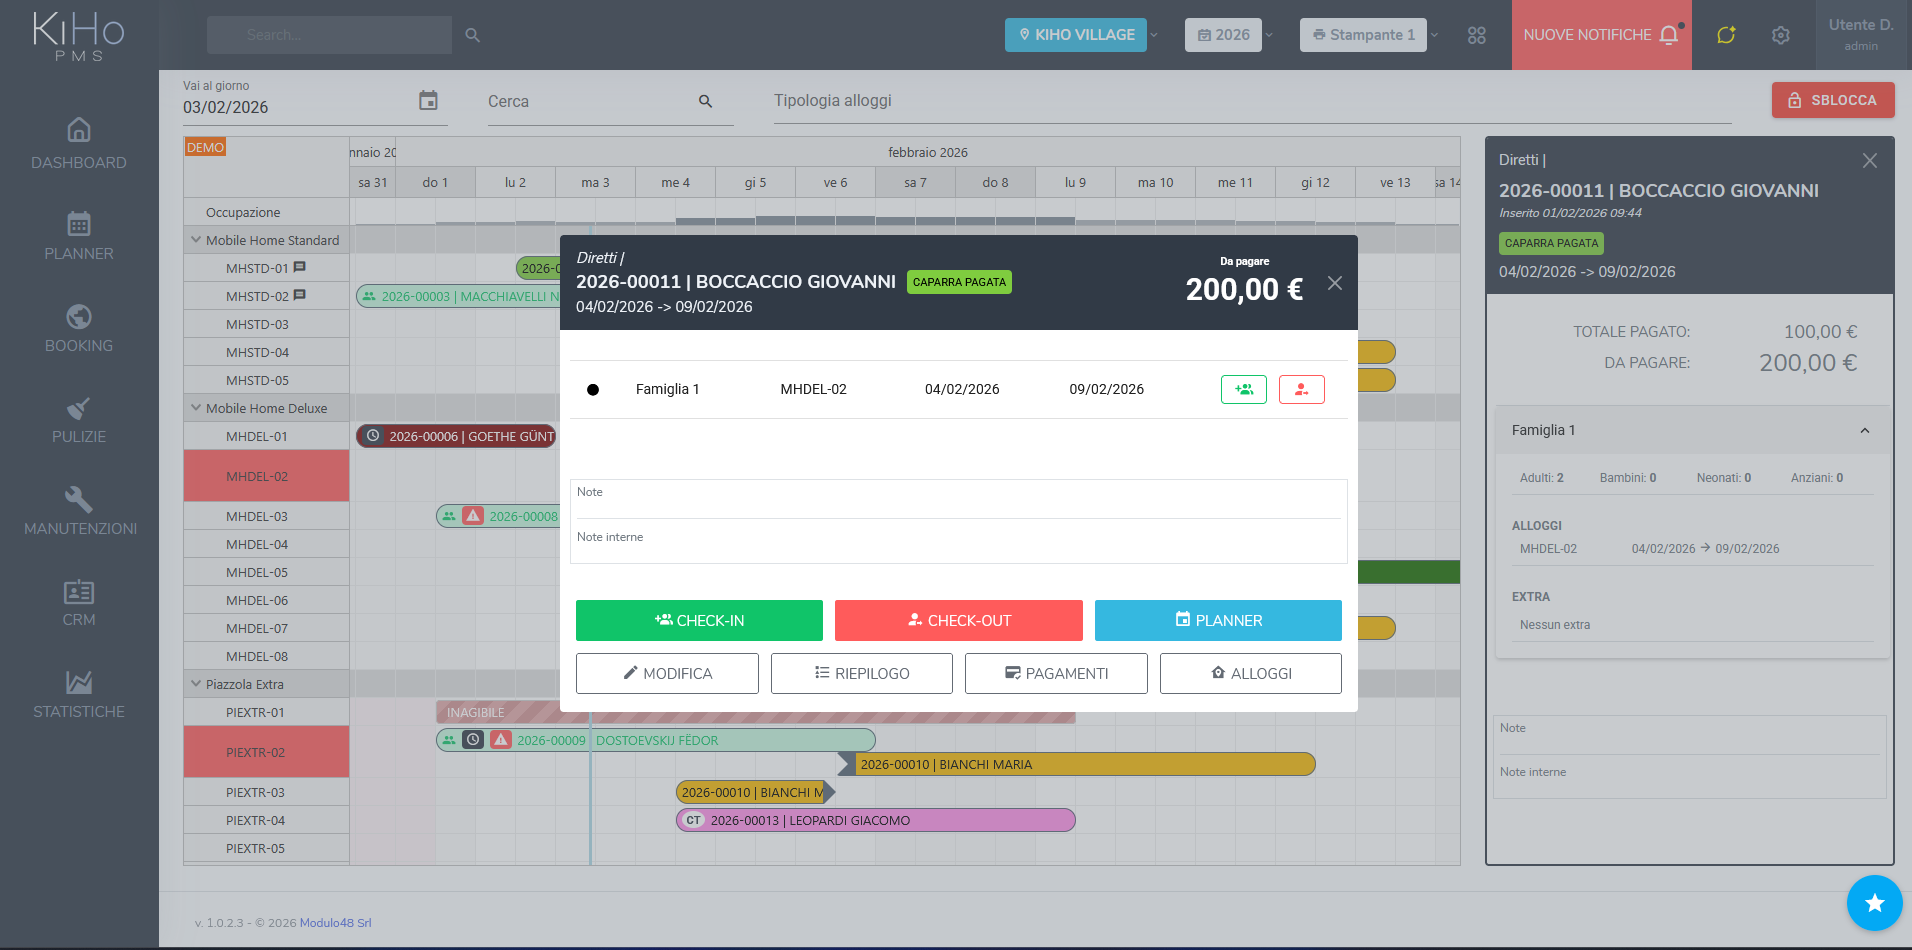Viewport: 1912px width, 950px height.
Task: Close the booking dialog with X
Action: point(1335,283)
